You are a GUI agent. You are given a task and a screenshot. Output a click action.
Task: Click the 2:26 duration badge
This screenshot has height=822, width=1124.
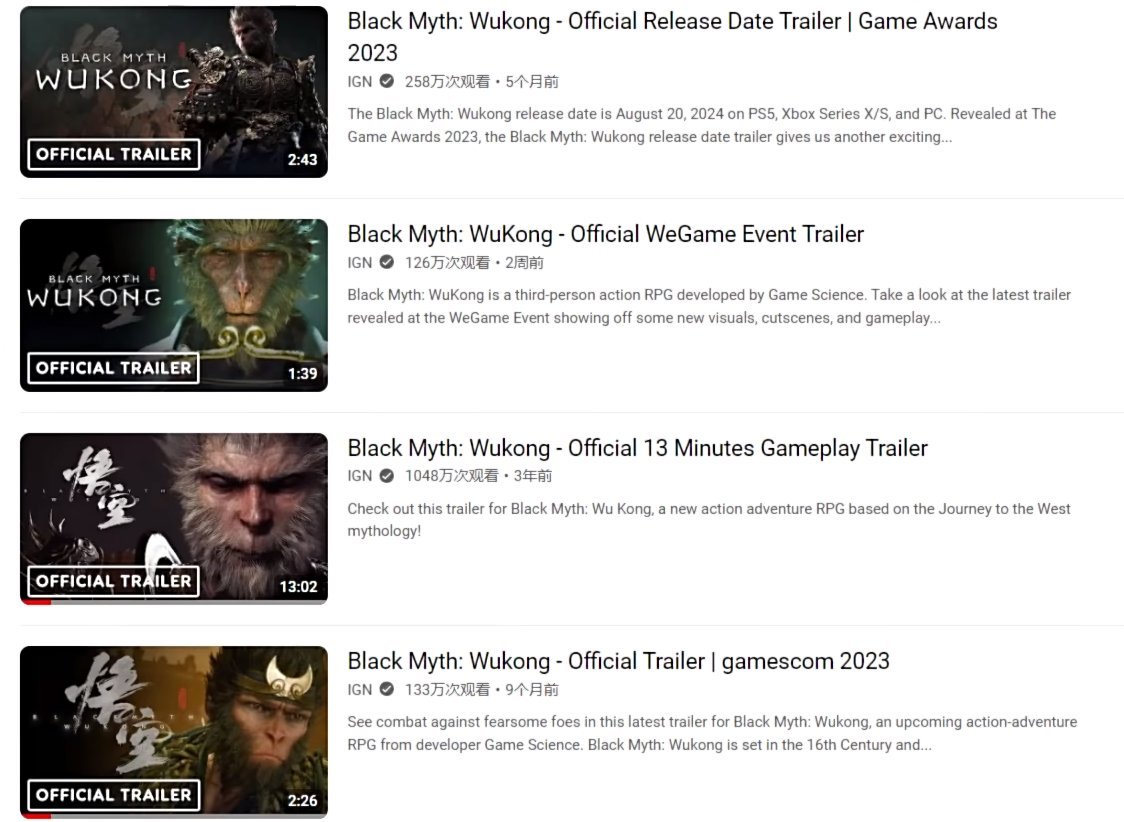[x=303, y=801]
